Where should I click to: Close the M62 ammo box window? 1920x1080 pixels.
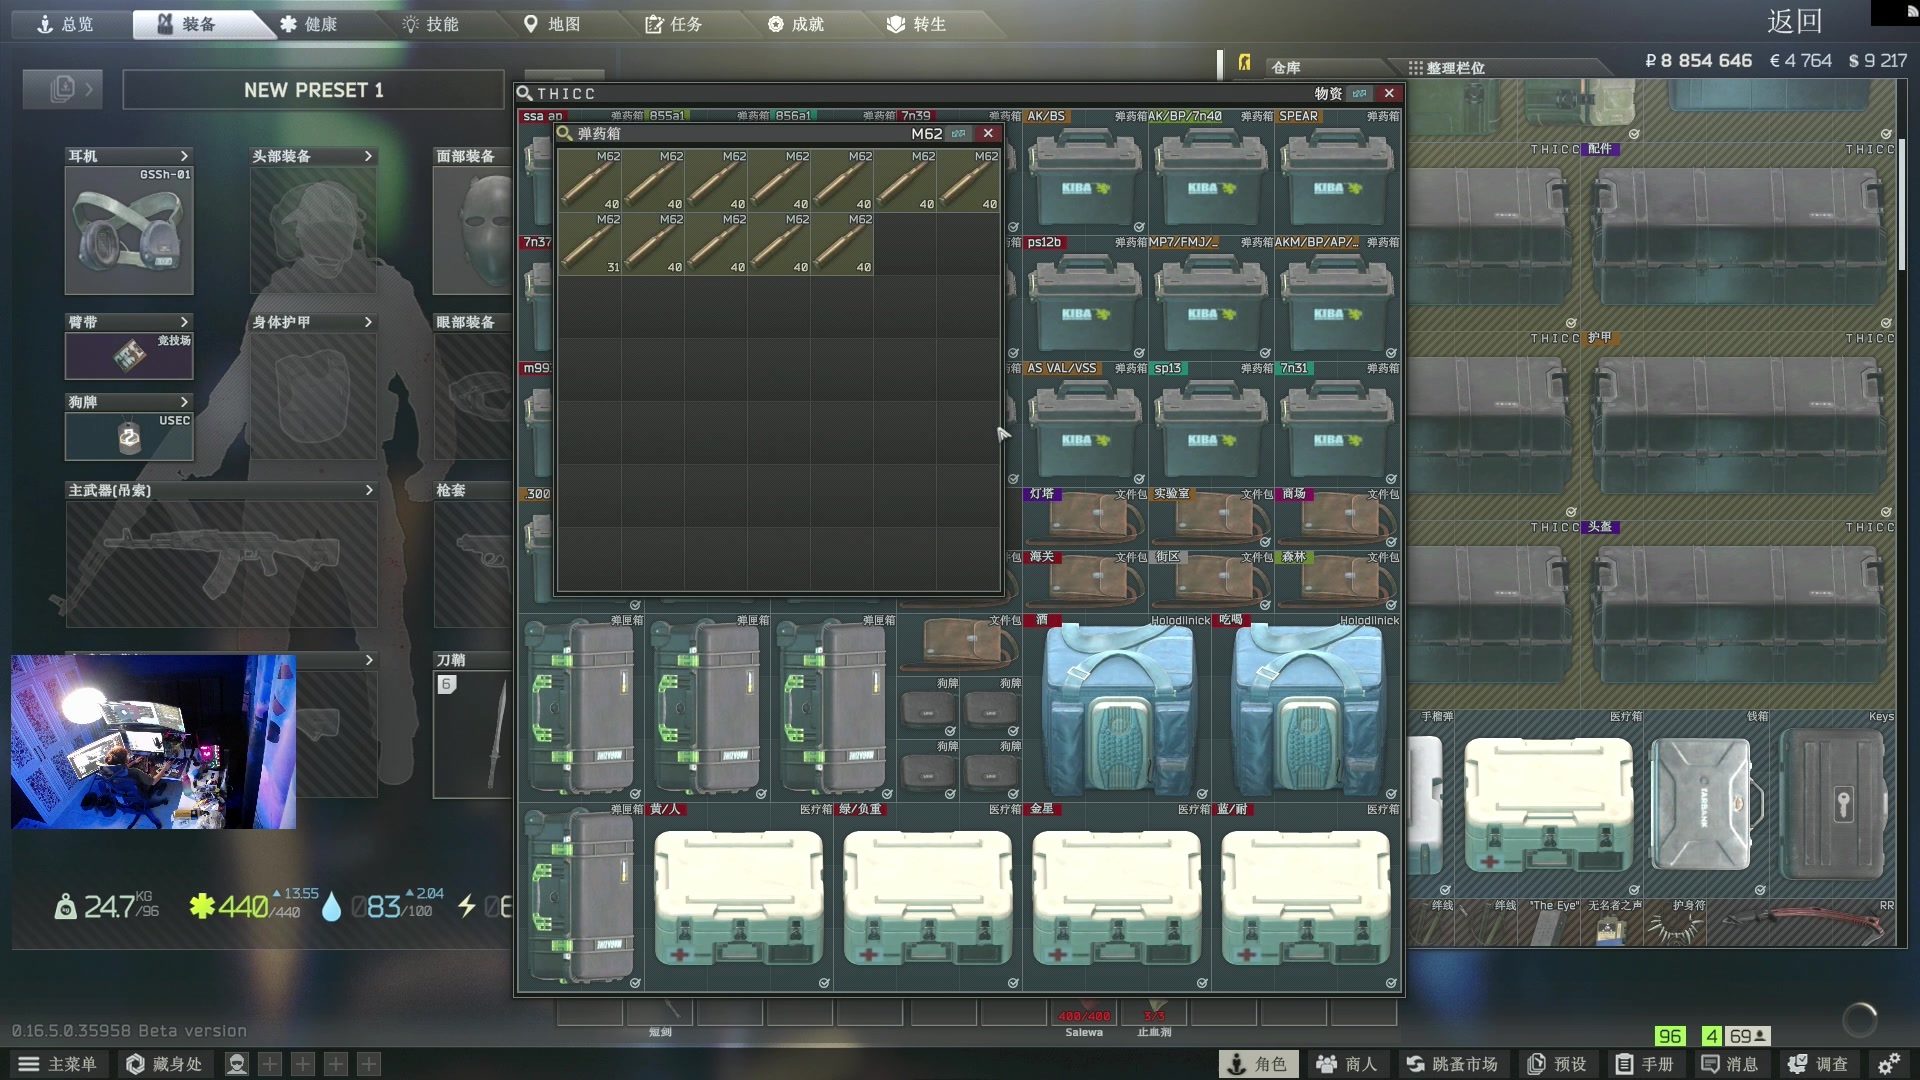click(x=988, y=133)
